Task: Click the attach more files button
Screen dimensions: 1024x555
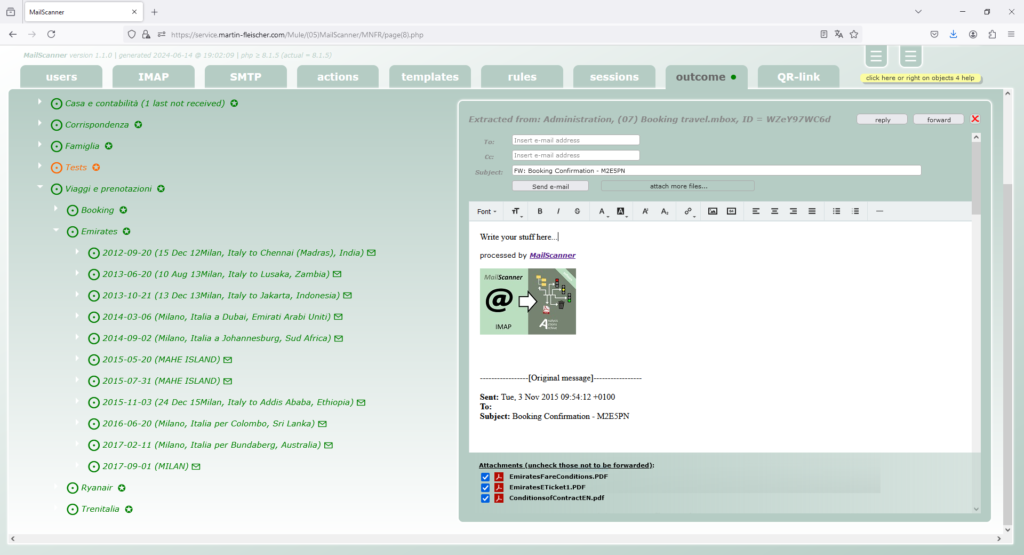Action: coord(677,186)
